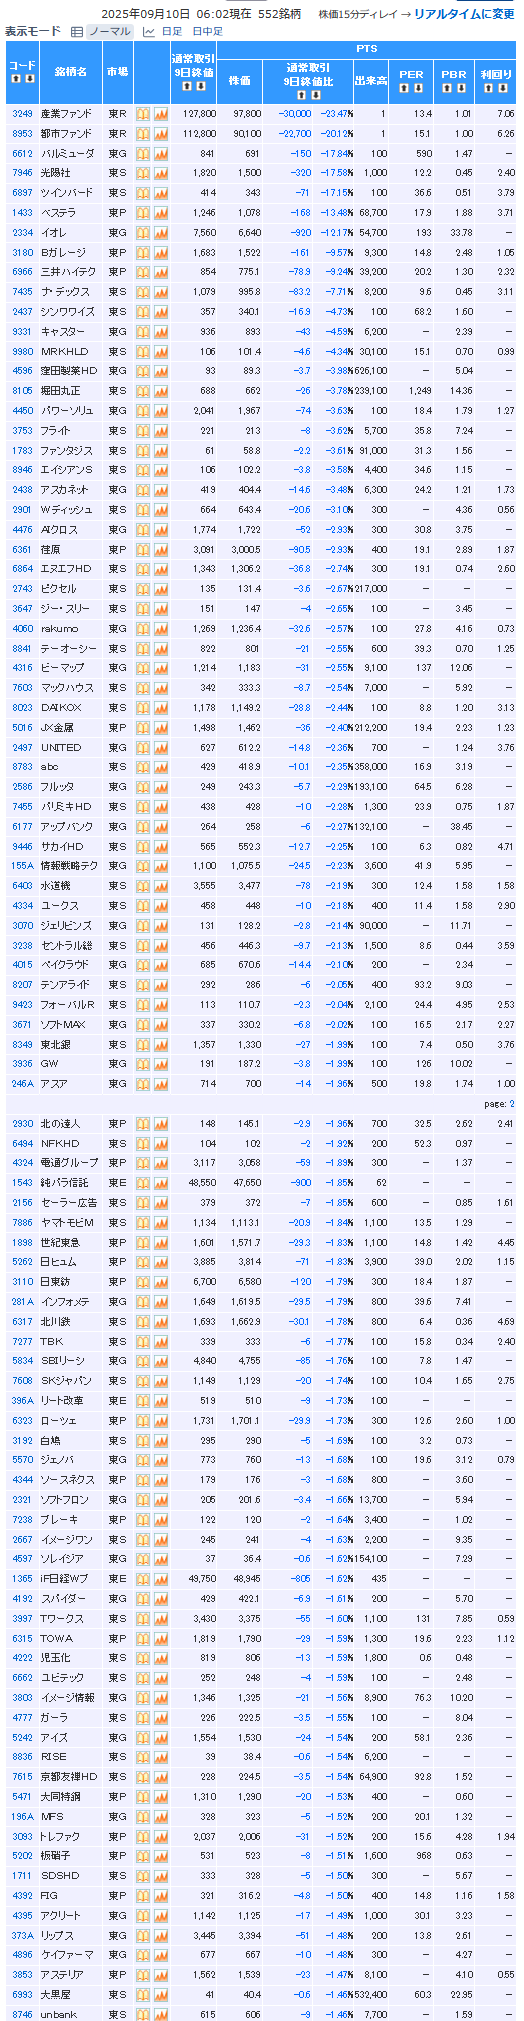Open the yellow board icon for 北の達人
The height and width of the screenshot is (2021, 524).
click(x=143, y=1123)
